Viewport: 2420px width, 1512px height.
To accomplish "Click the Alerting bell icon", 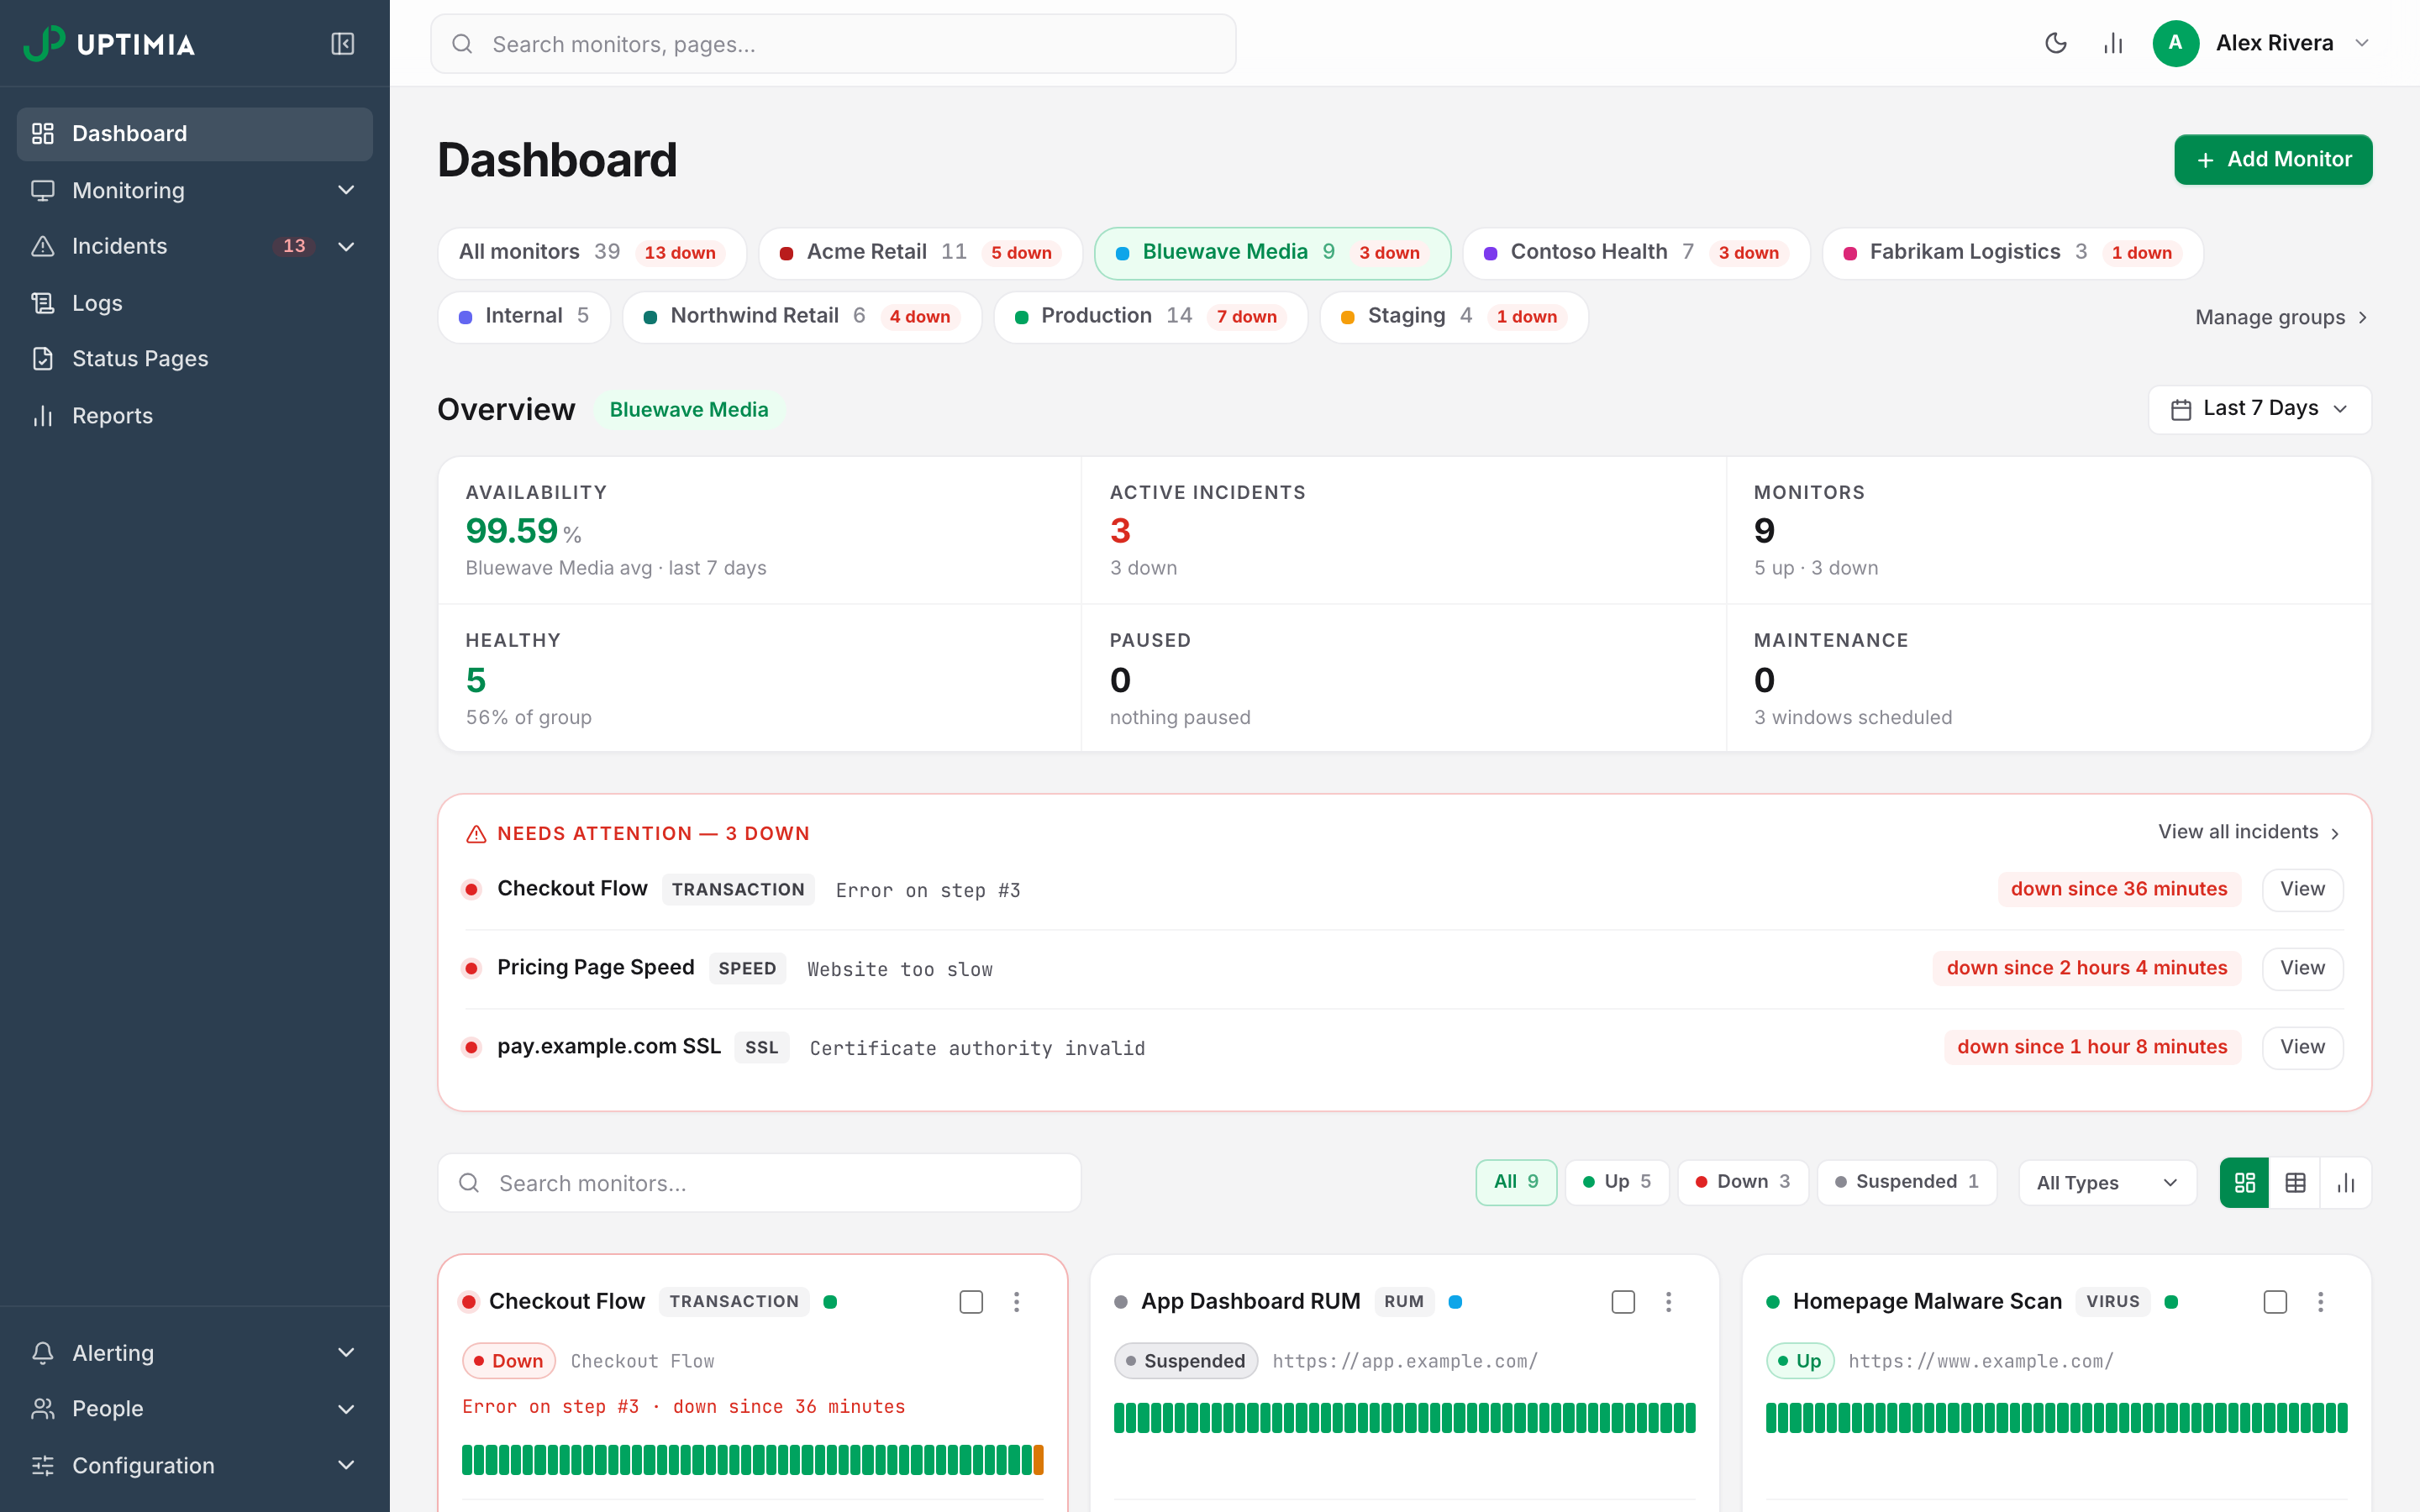I will [x=43, y=1353].
